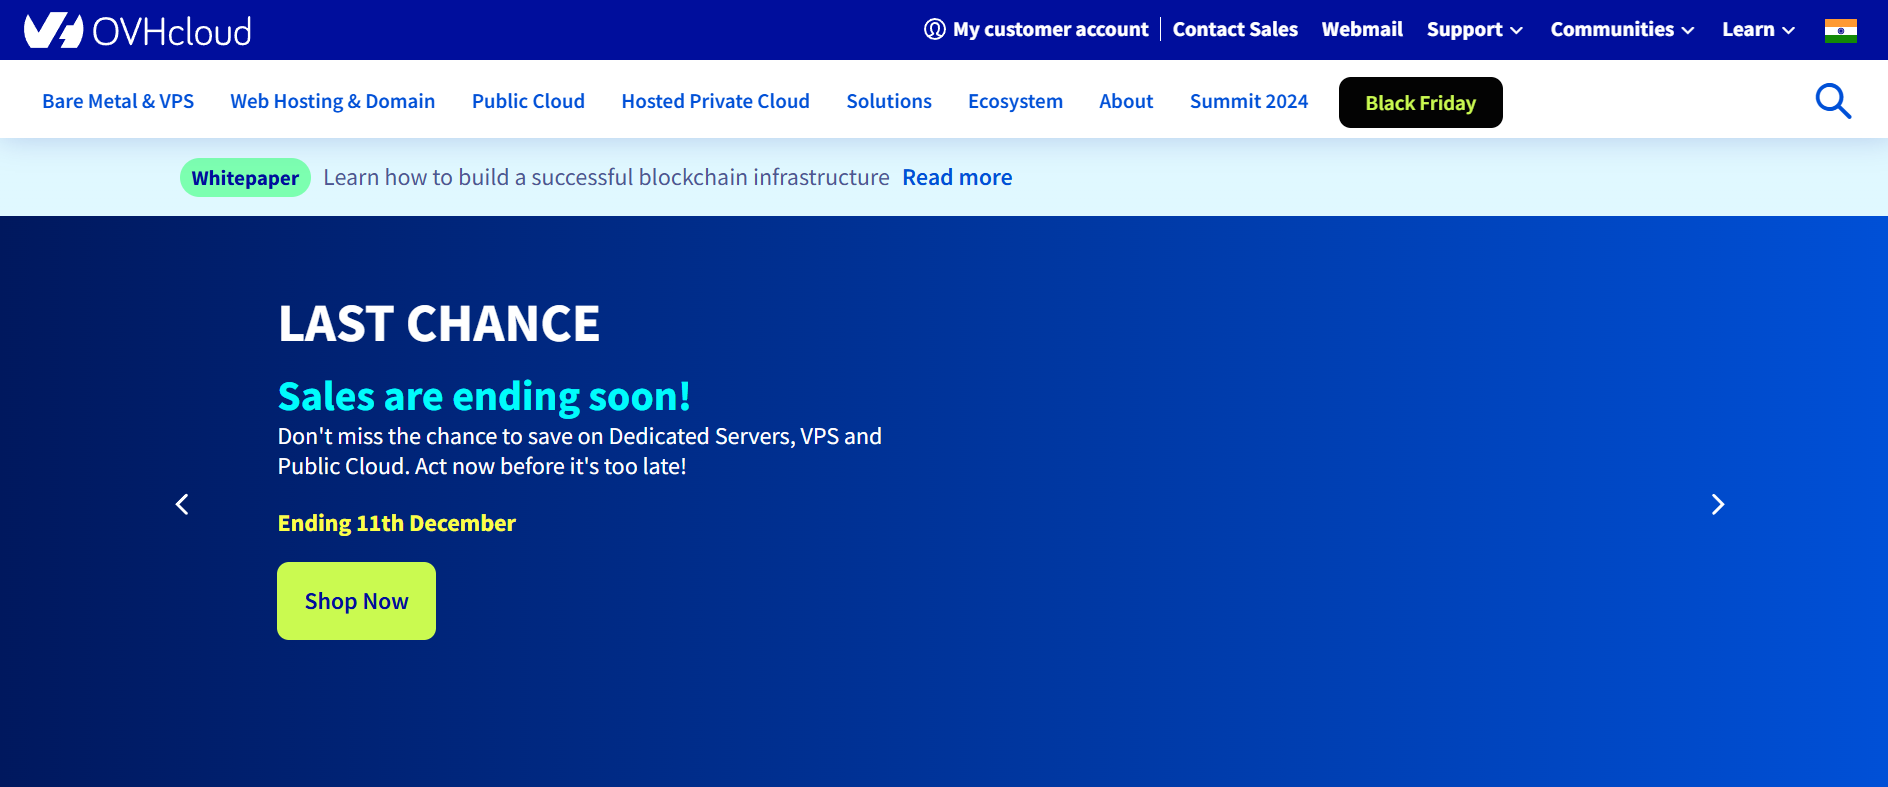
Task: Select Public Cloud navigation item
Action: click(x=528, y=101)
